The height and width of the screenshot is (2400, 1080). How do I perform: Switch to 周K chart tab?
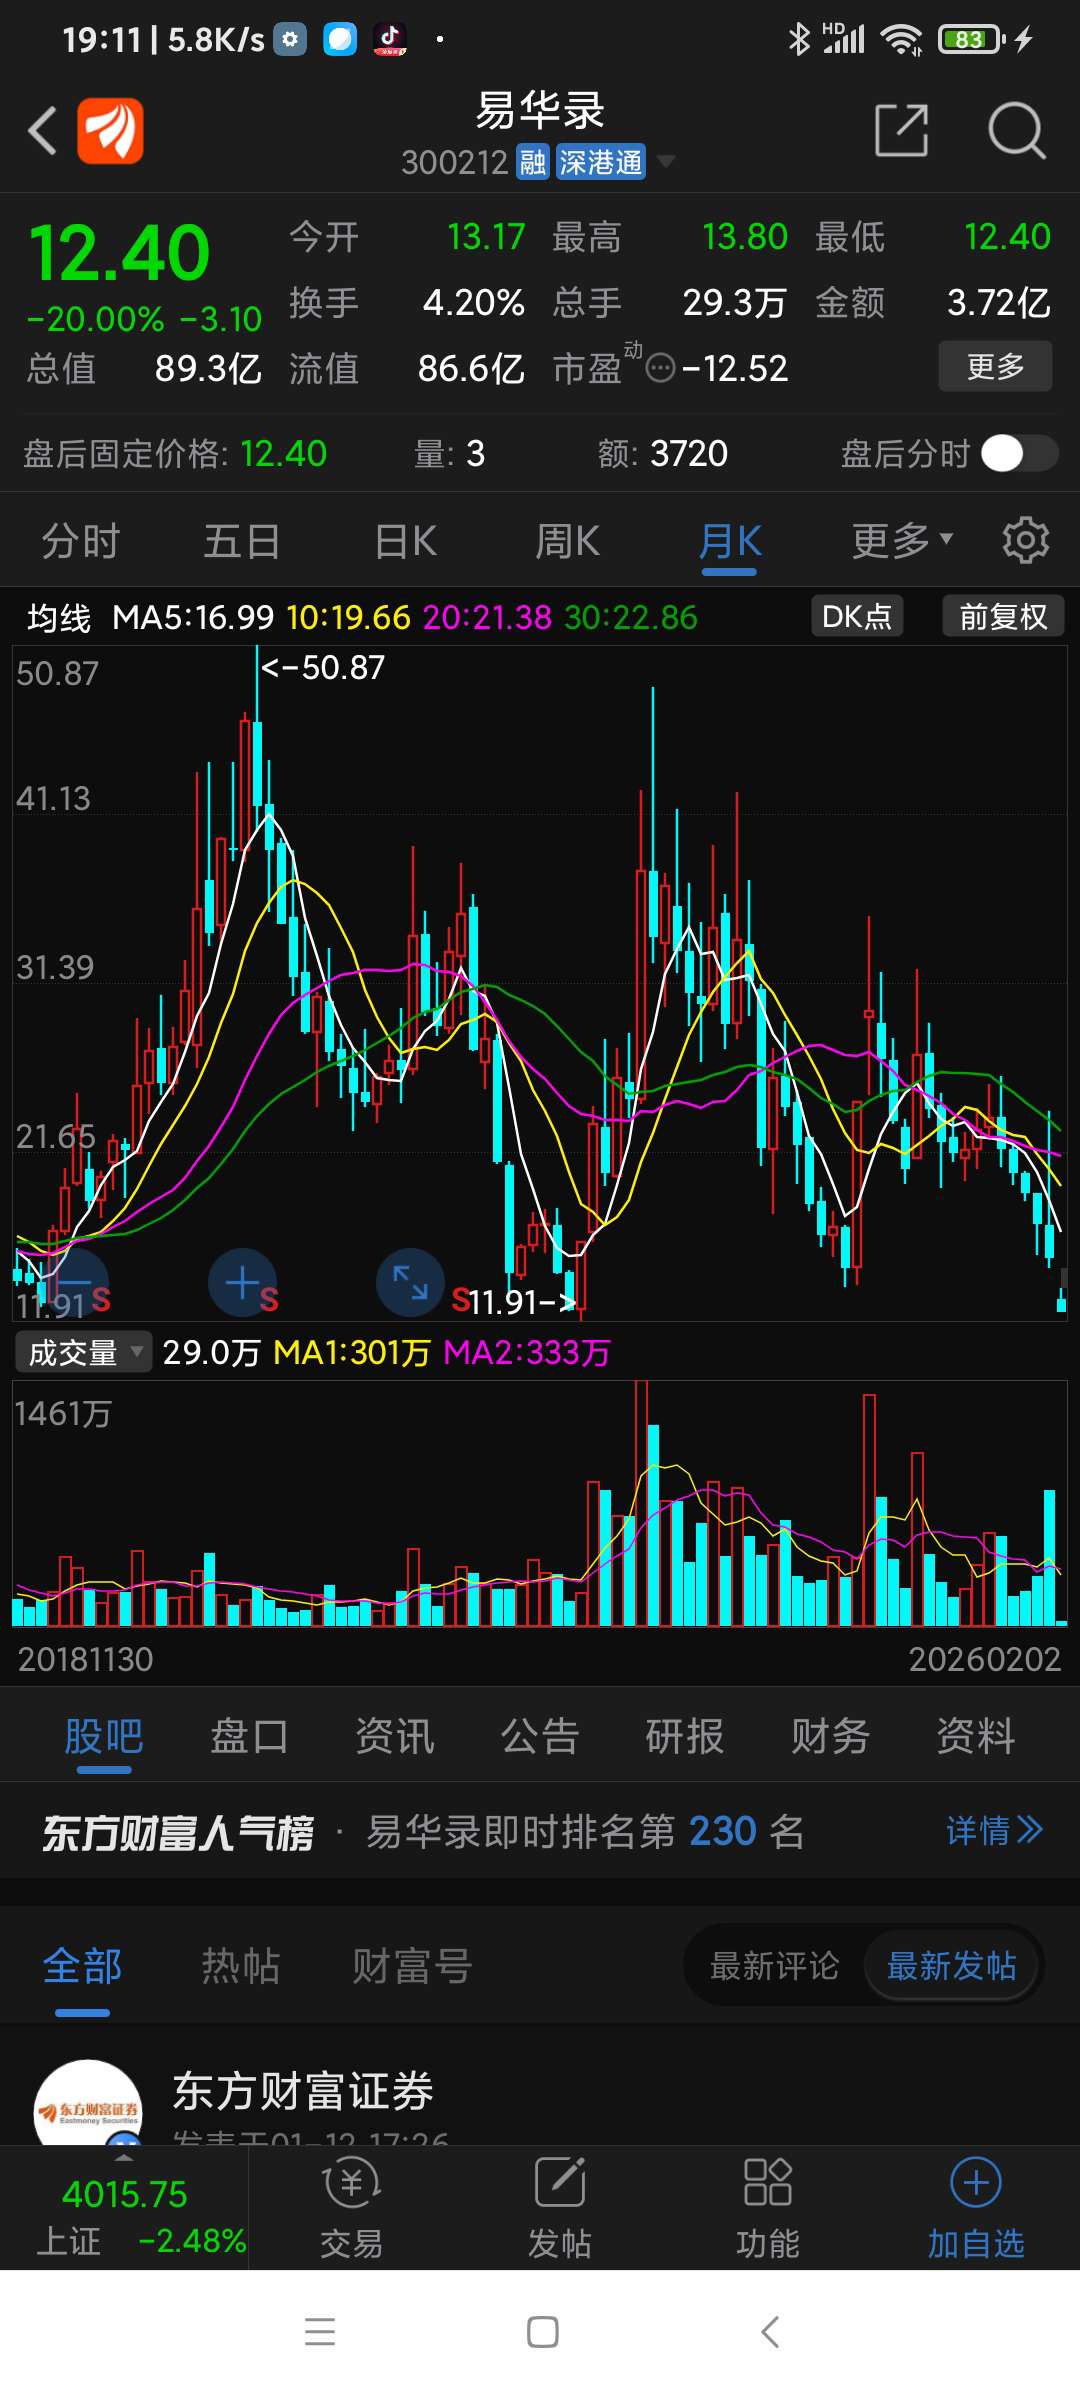point(567,541)
